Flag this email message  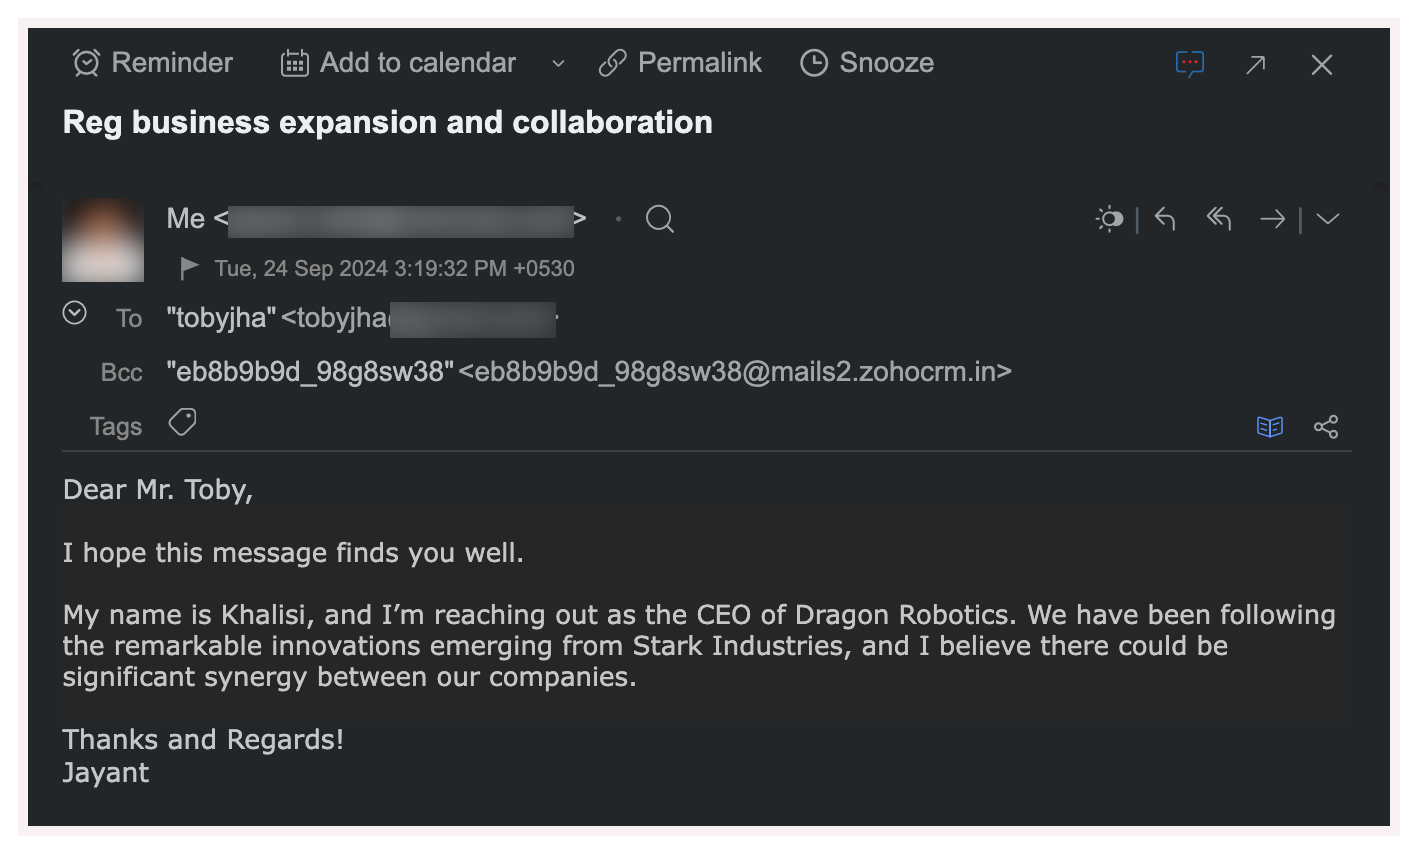coord(188,268)
